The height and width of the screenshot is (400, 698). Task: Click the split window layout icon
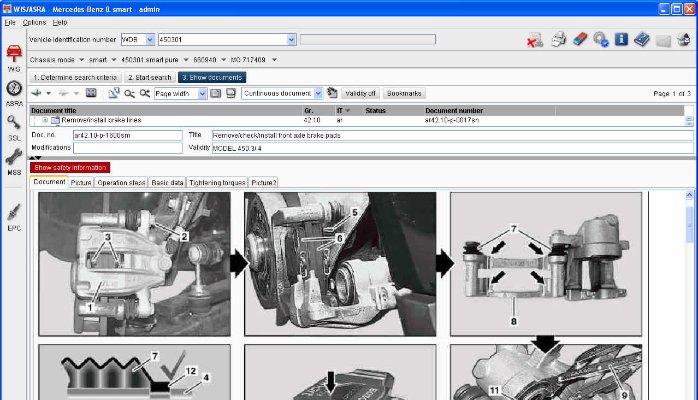click(x=231, y=93)
